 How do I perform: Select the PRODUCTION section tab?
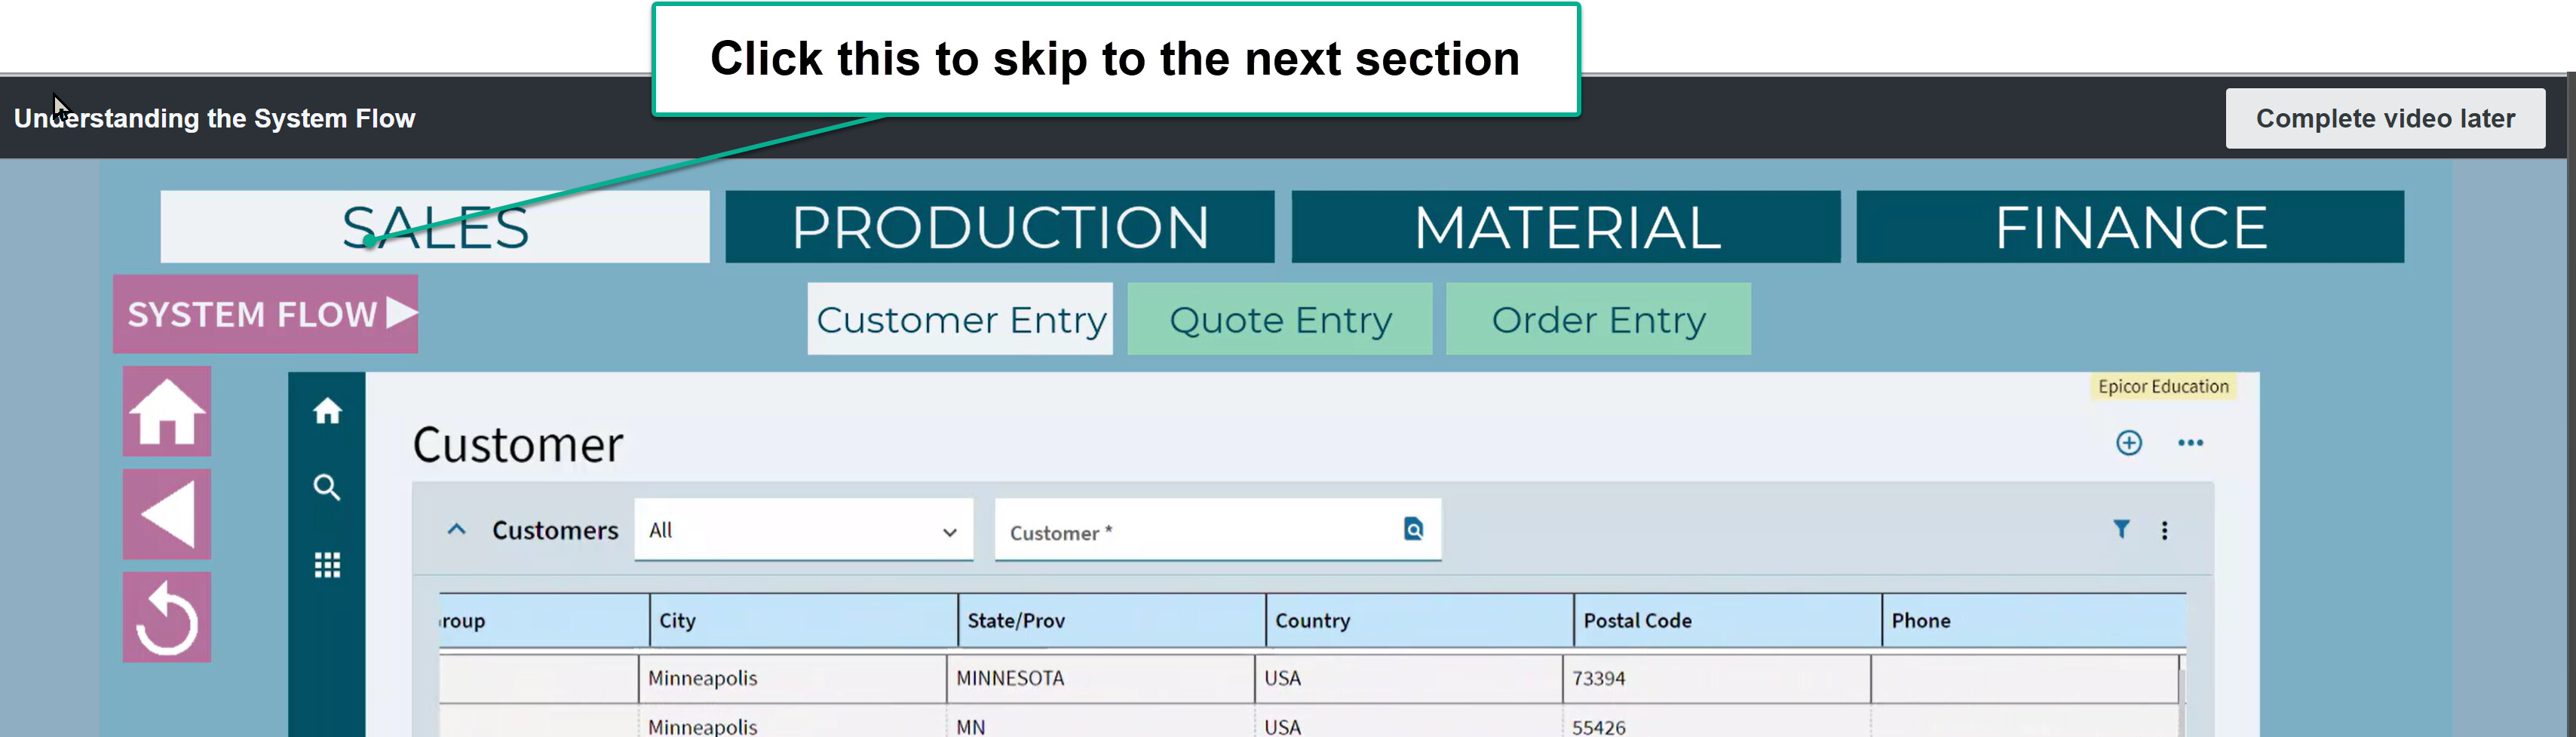1000,227
